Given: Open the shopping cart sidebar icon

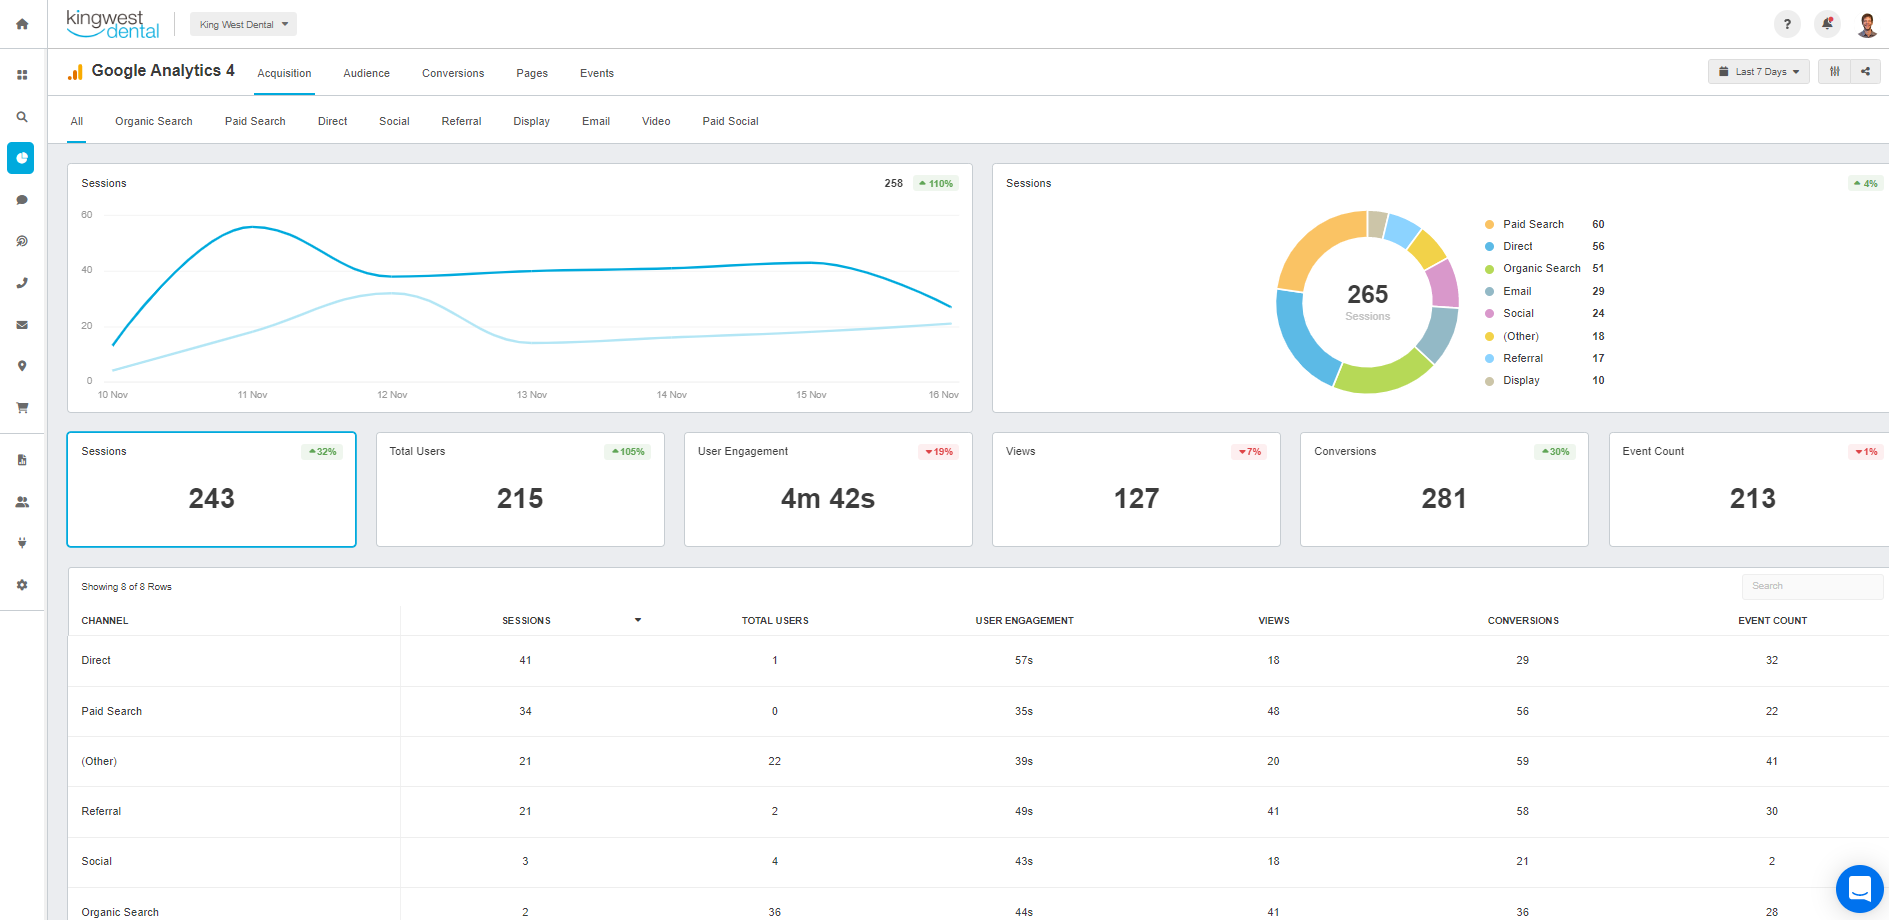Looking at the screenshot, I should click(21, 407).
